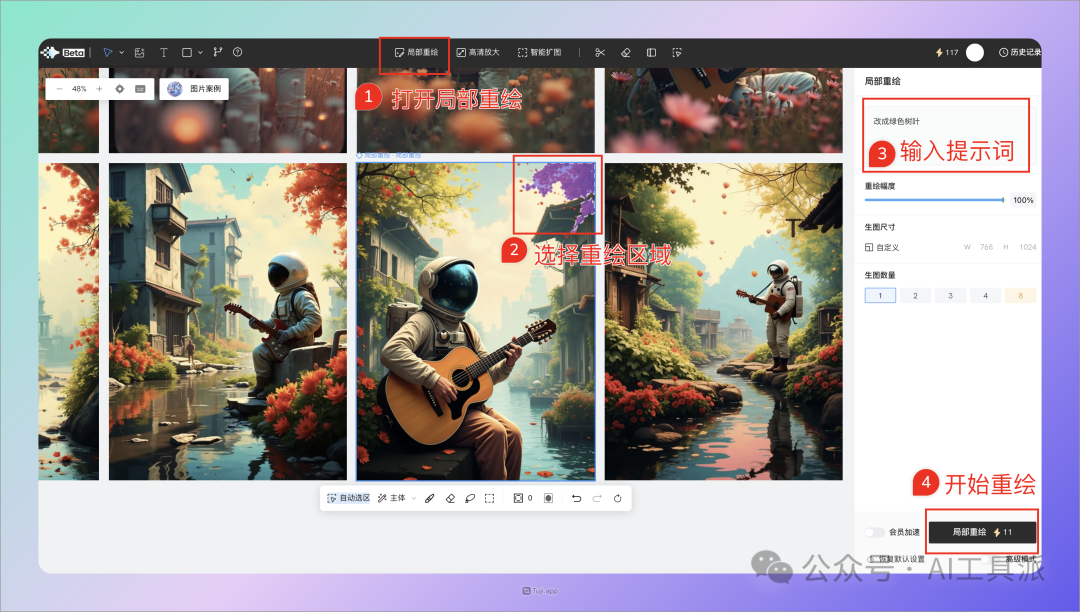Screen dimensions: 1080x612
Task: Click the Scissors cut icon
Action: [600, 52]
